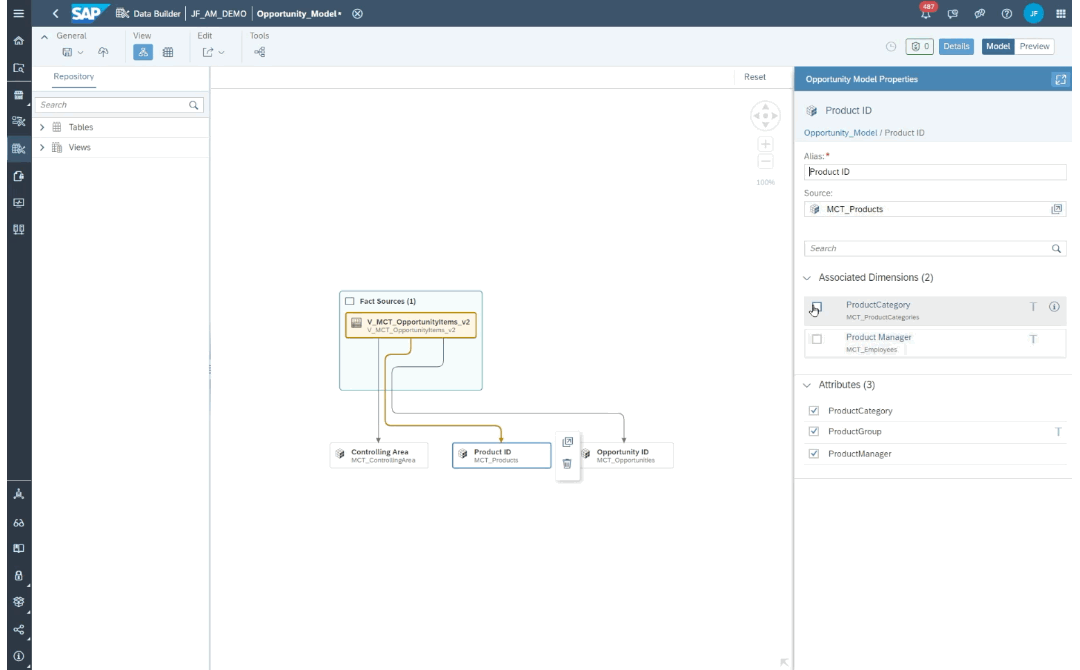Switch to the Preview tab
Screen dimensions: 1080x670
coord(1037,46)
